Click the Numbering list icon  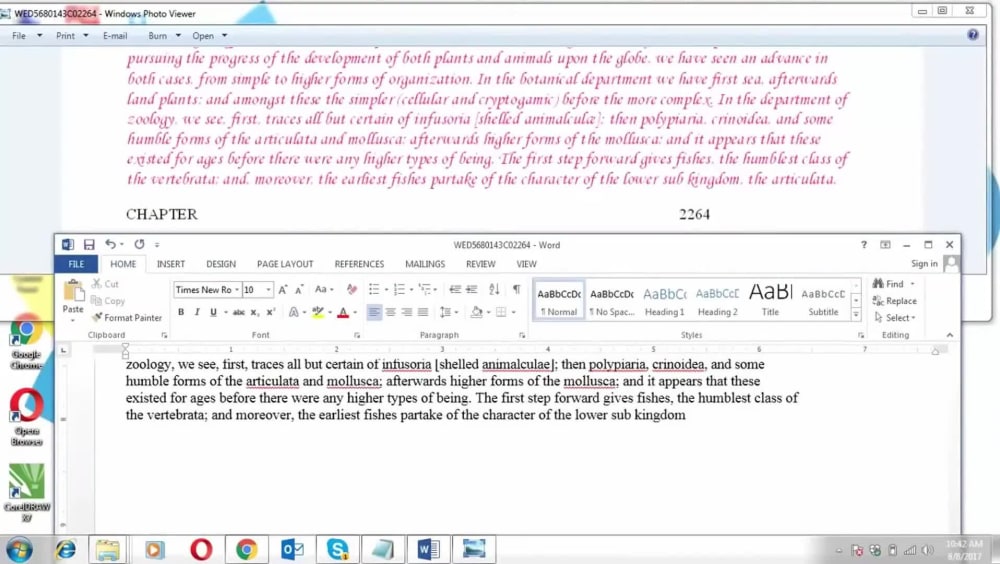pyautogui.click(x=399, y=290)
